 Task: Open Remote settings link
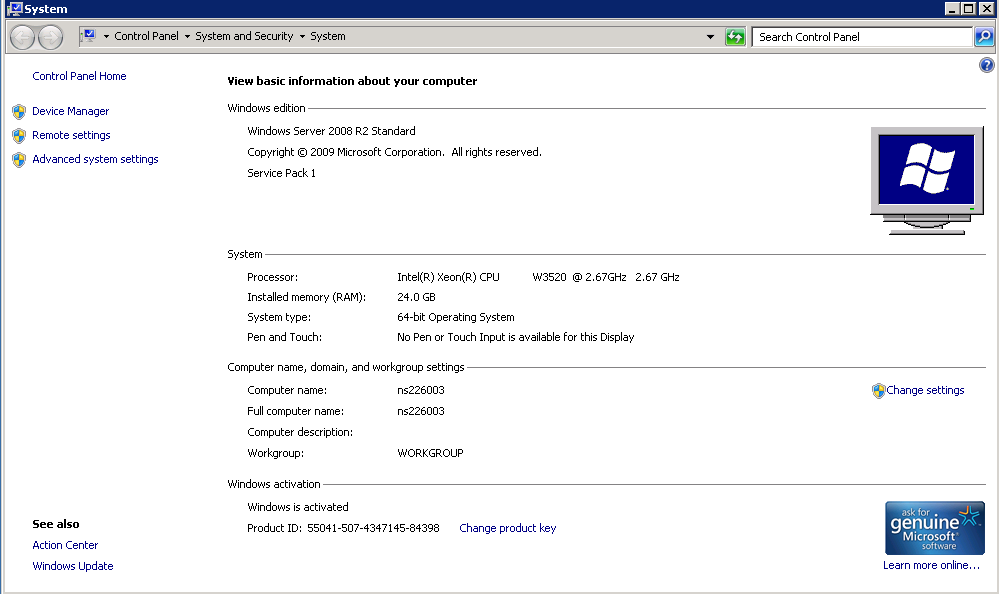click(x=71, y=135)
